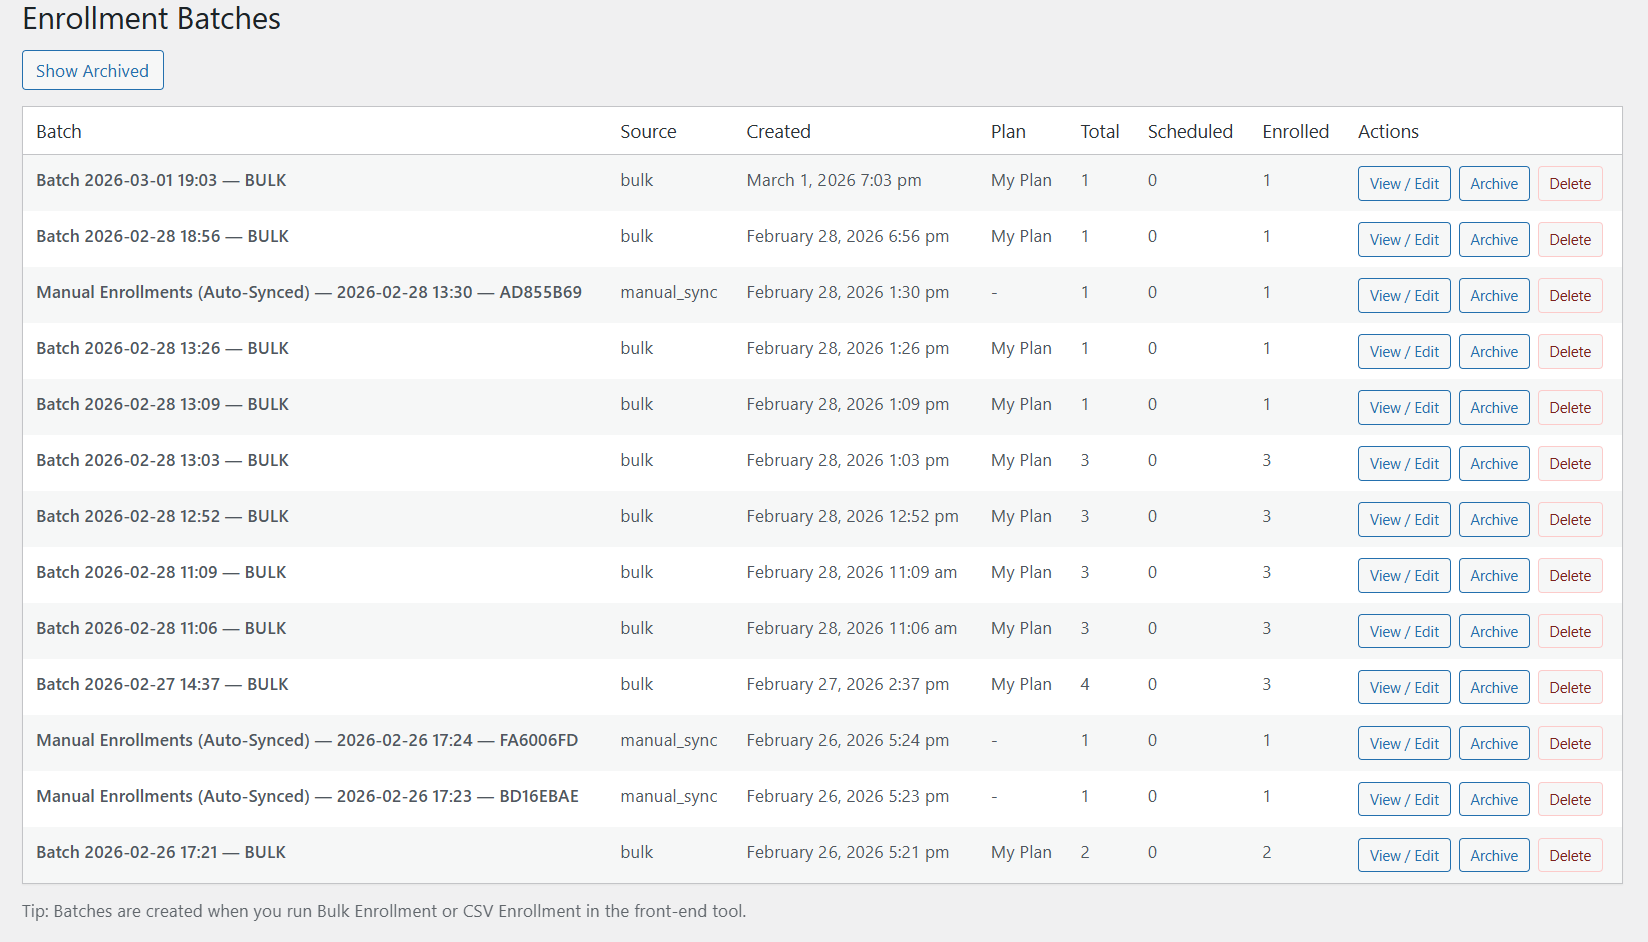Archive the Batch 2026-02-26 17:21 batch
Viewport: 1648px width, 942px height.
[1494, 855]
